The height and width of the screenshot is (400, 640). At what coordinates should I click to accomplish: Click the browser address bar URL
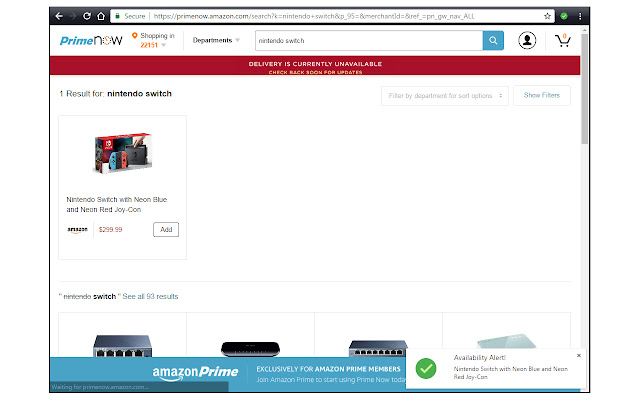[313, 16]
